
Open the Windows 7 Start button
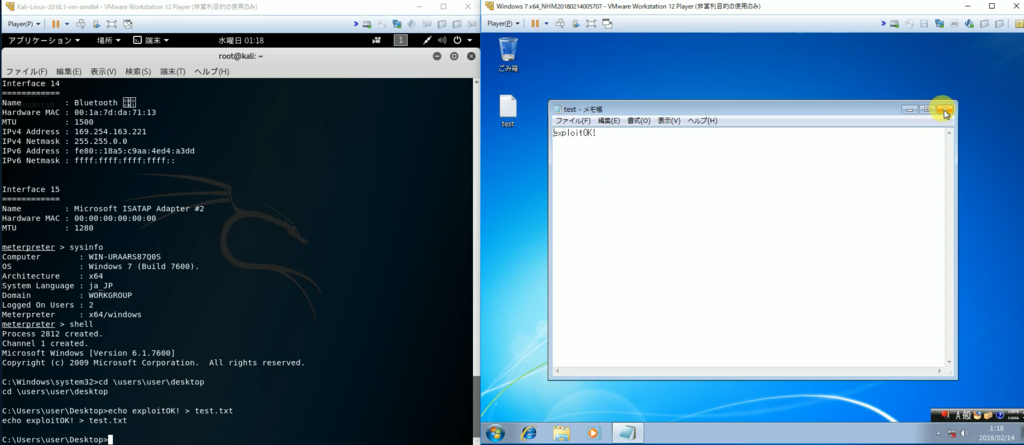tap(494, 433)
